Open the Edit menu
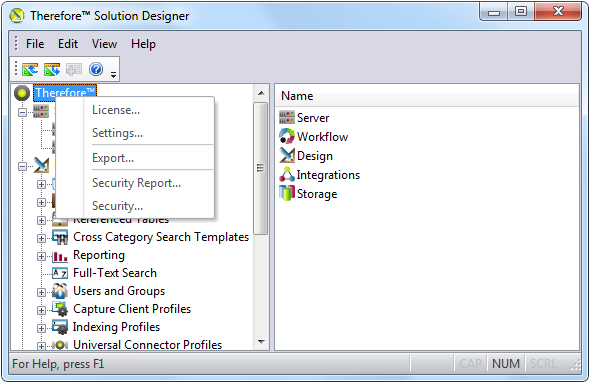 pos(68,44)
